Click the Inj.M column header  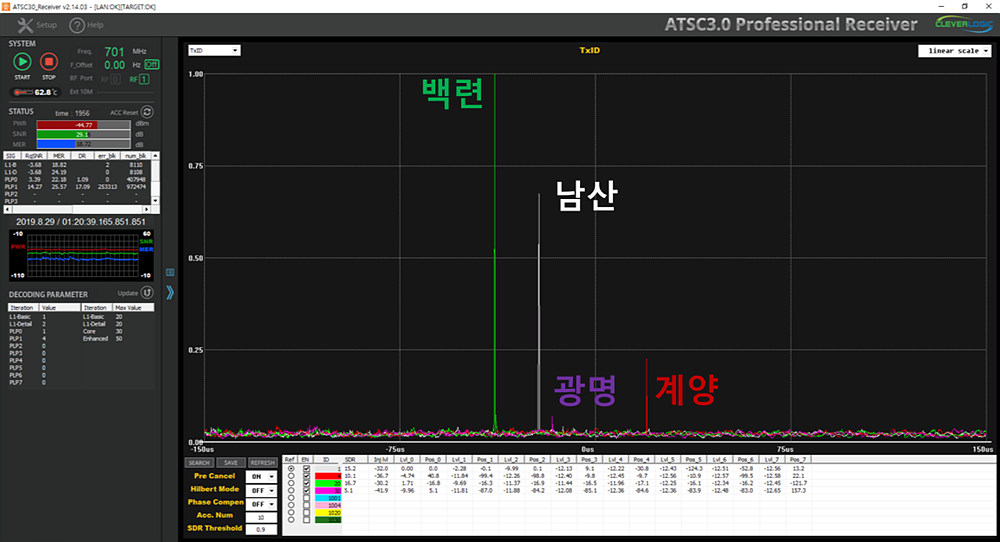click(x=381, y=459)
